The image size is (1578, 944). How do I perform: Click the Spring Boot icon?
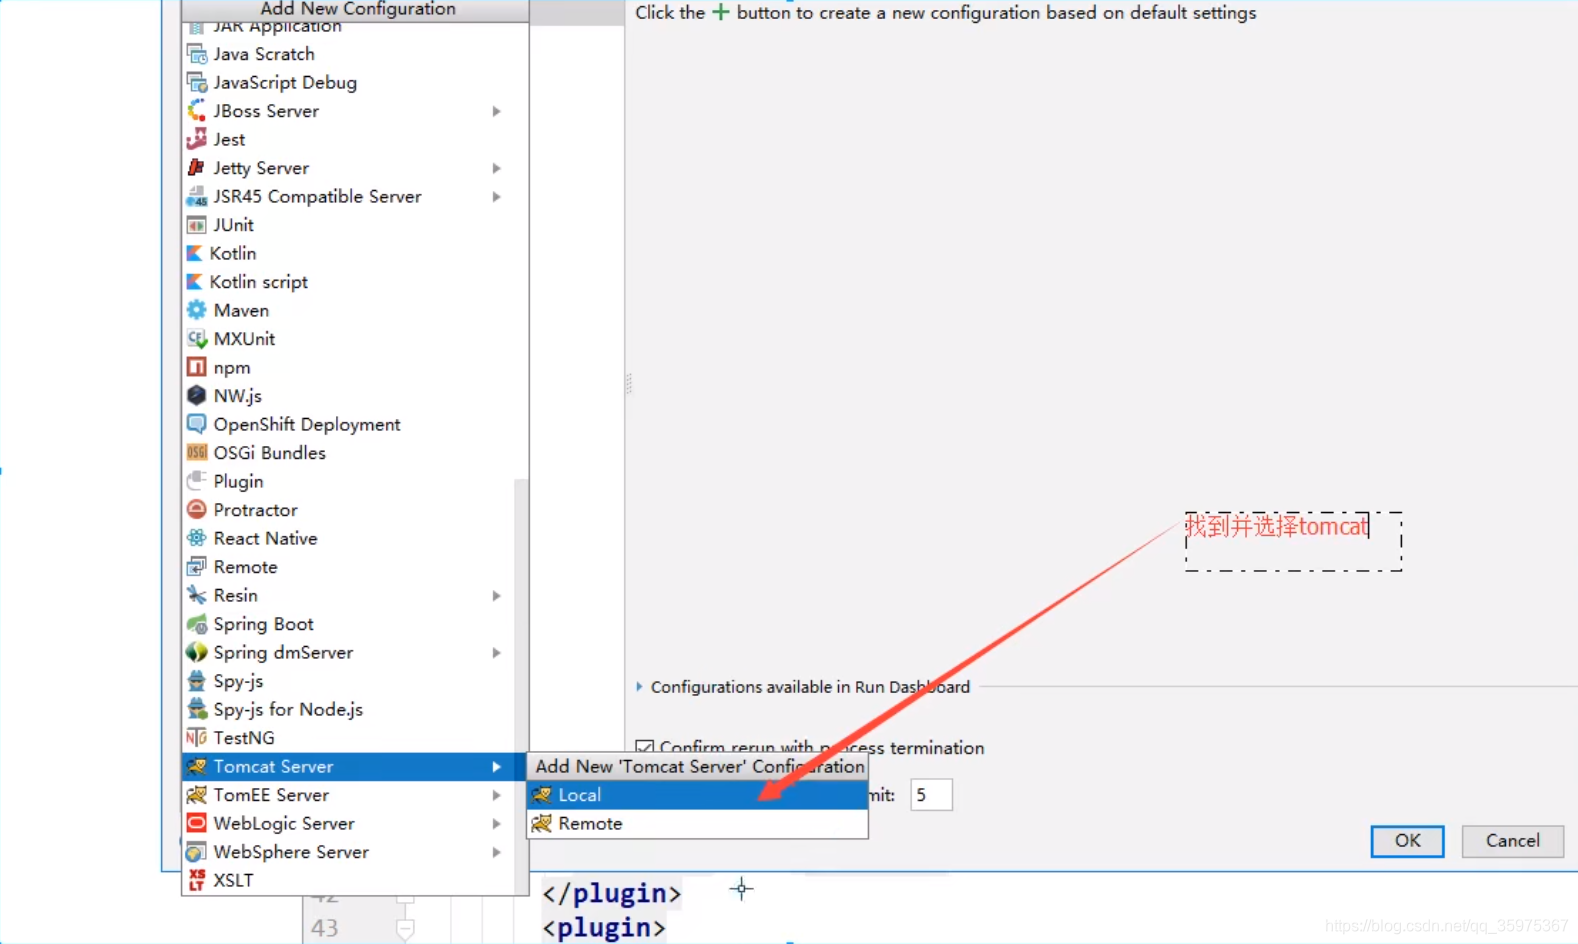tap(197, 624)
